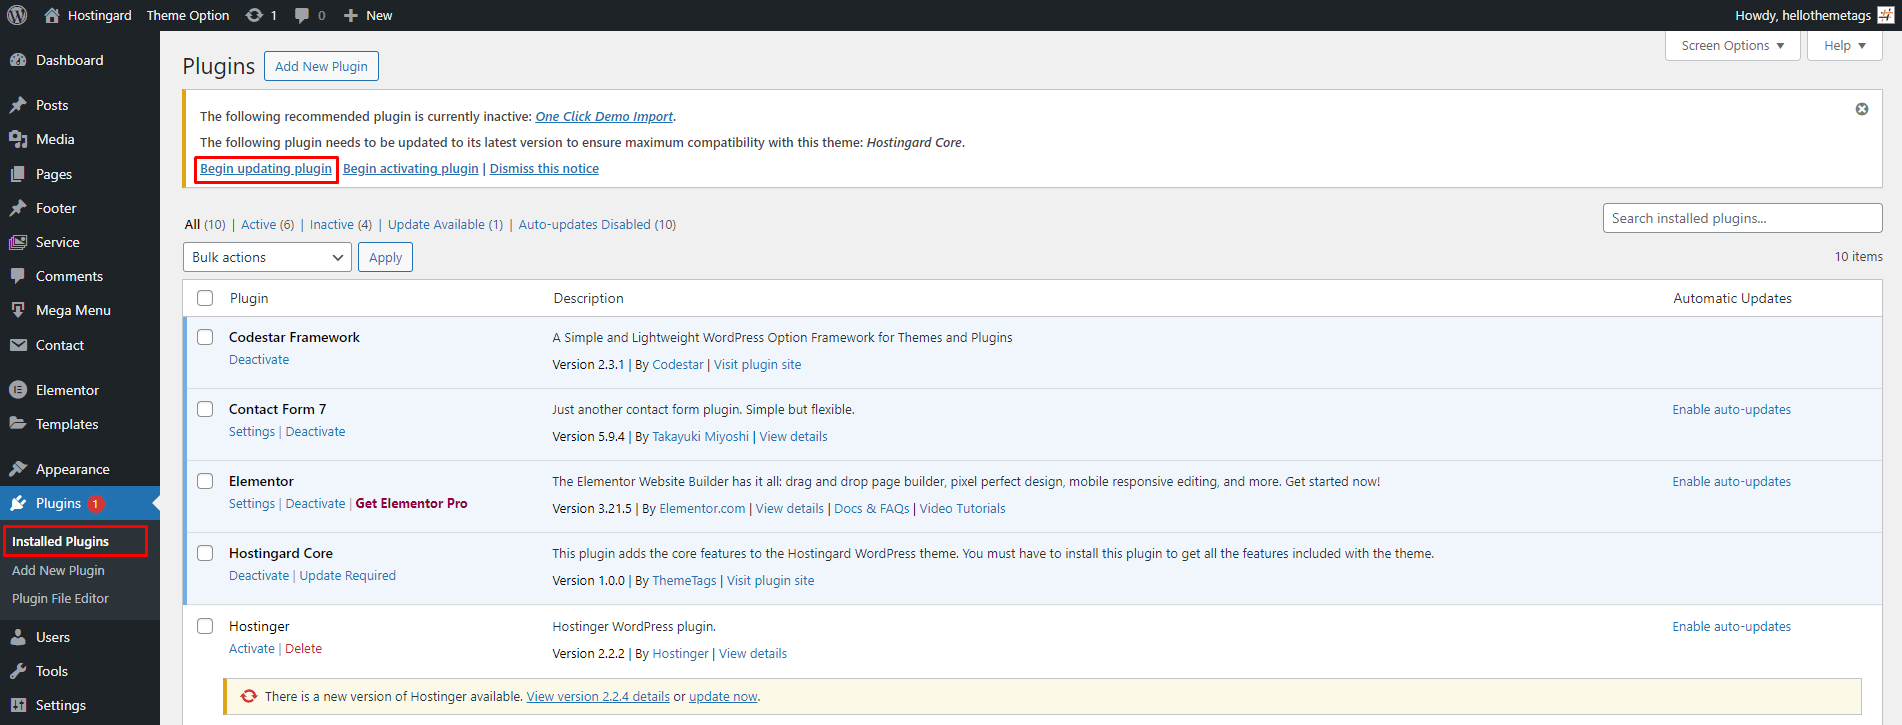1902x725 pixels.
Task: Click the Mega Menu icon
Action: (18, 310)
